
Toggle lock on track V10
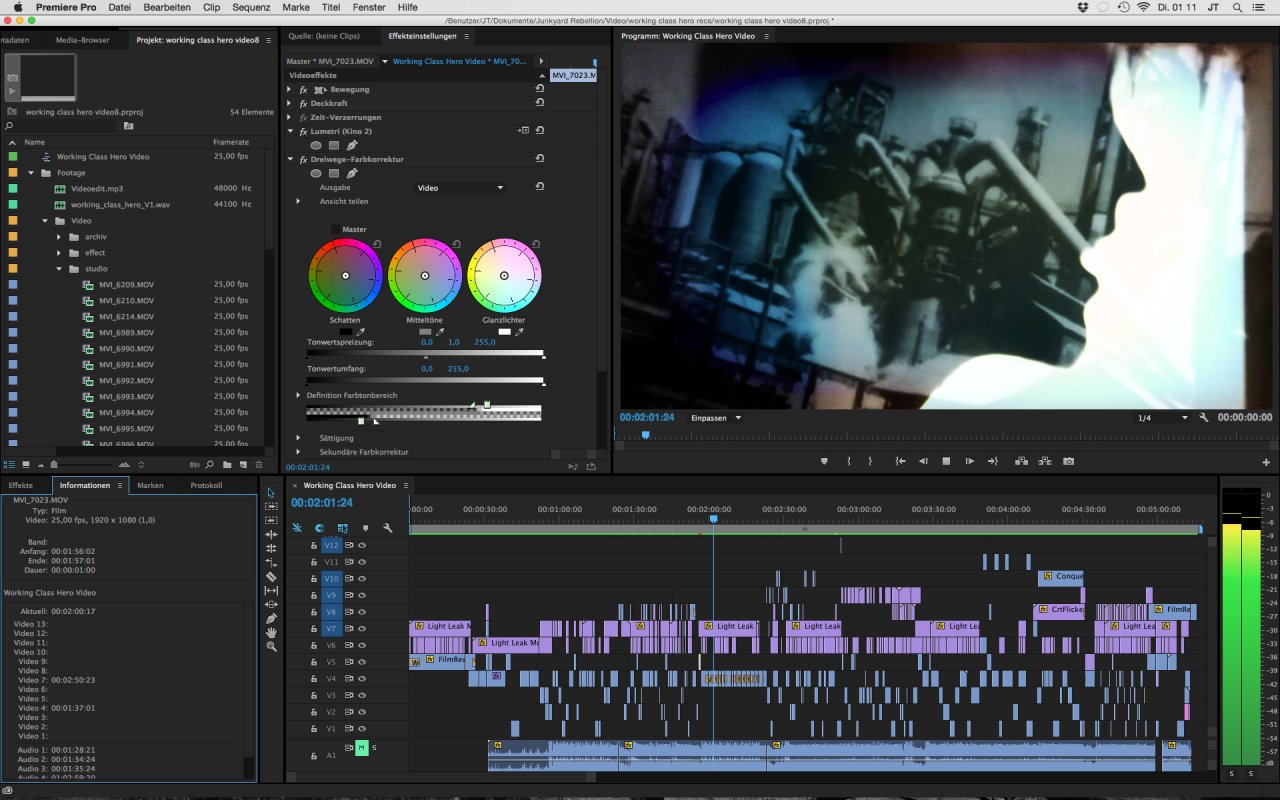tap(313, 579)
